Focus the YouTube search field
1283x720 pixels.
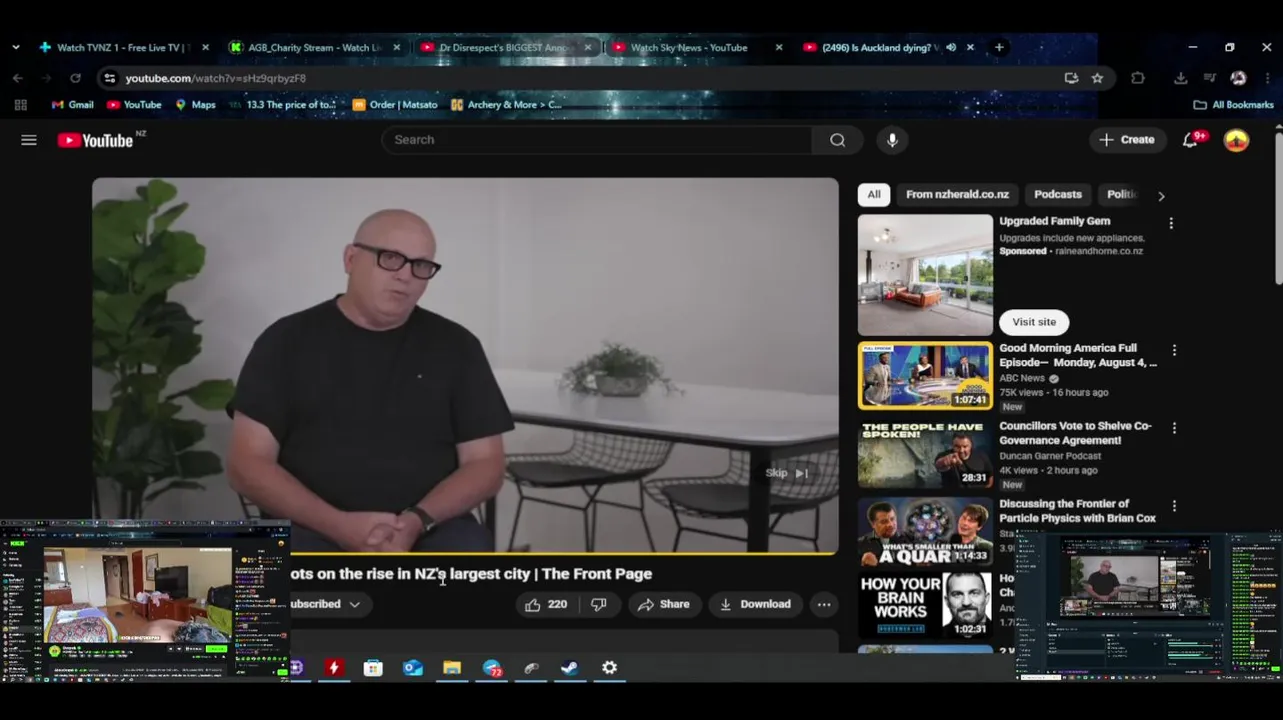click(597, 140)
